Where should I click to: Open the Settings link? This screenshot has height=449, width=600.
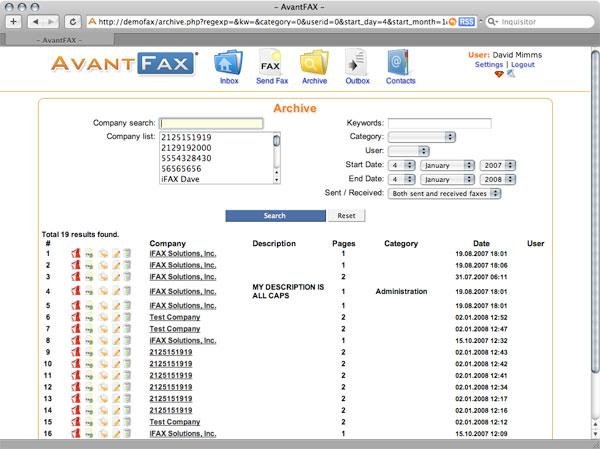pyautogui.click(x=489, y=64)
